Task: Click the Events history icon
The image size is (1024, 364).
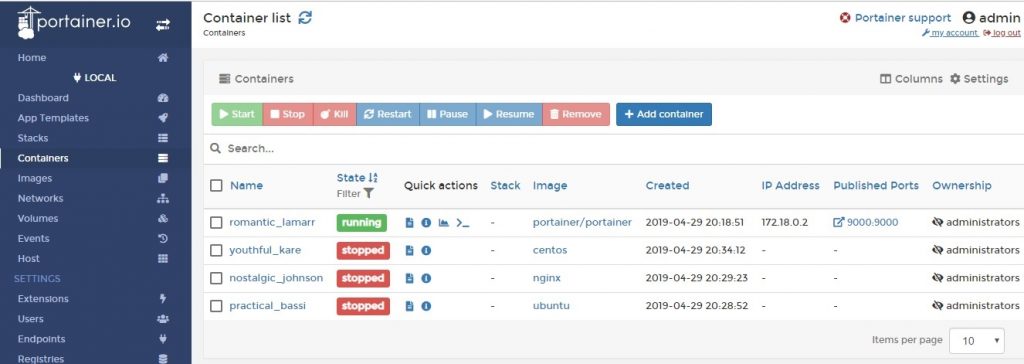Action: click(163, 239)
